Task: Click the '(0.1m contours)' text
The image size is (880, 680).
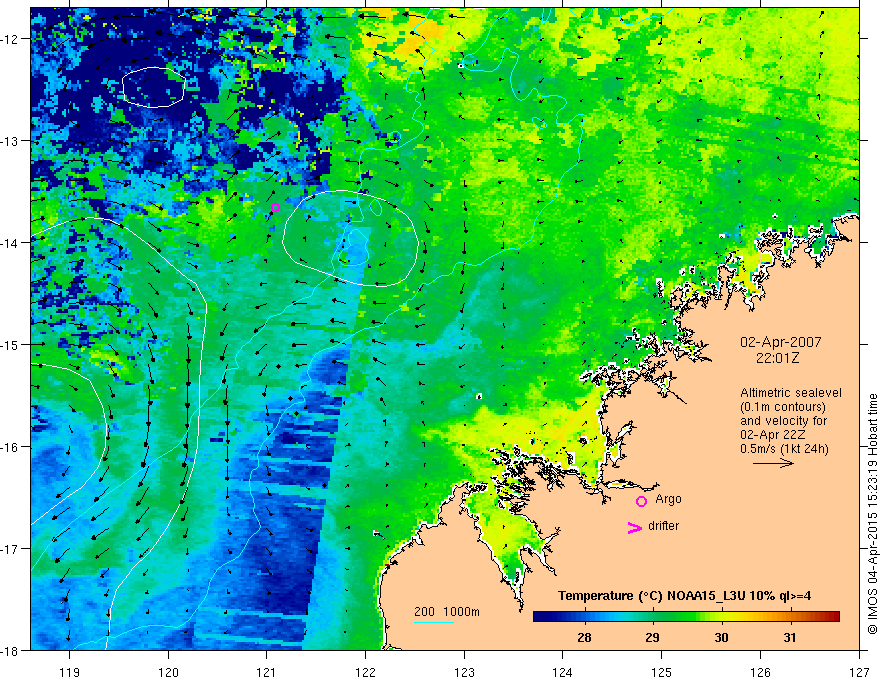Action: pos(782,407)
